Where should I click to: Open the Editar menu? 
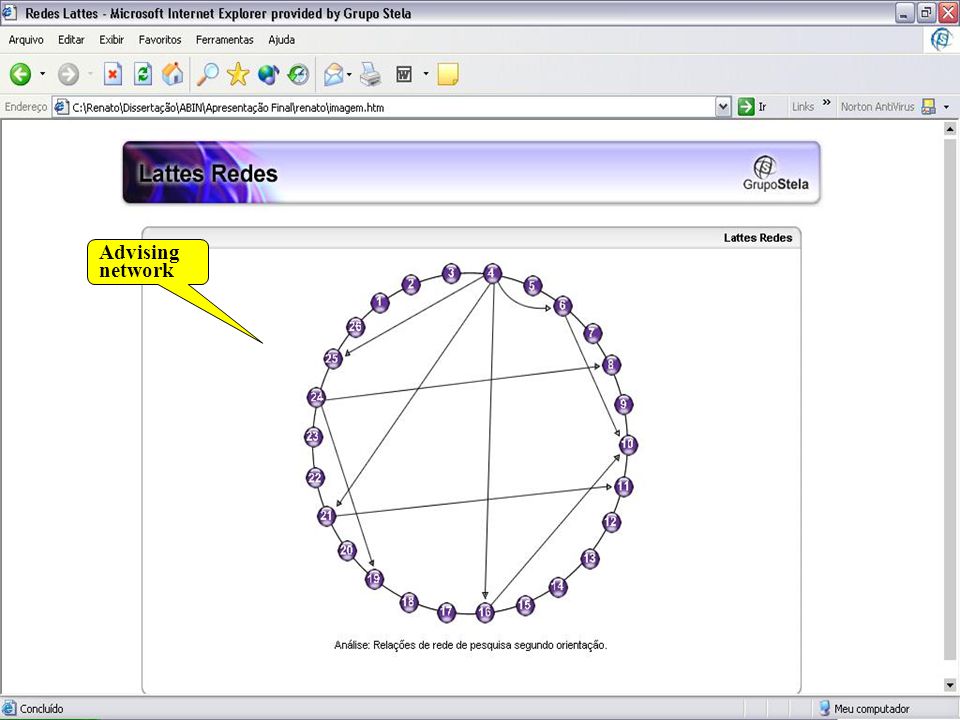tap(71, 40)
